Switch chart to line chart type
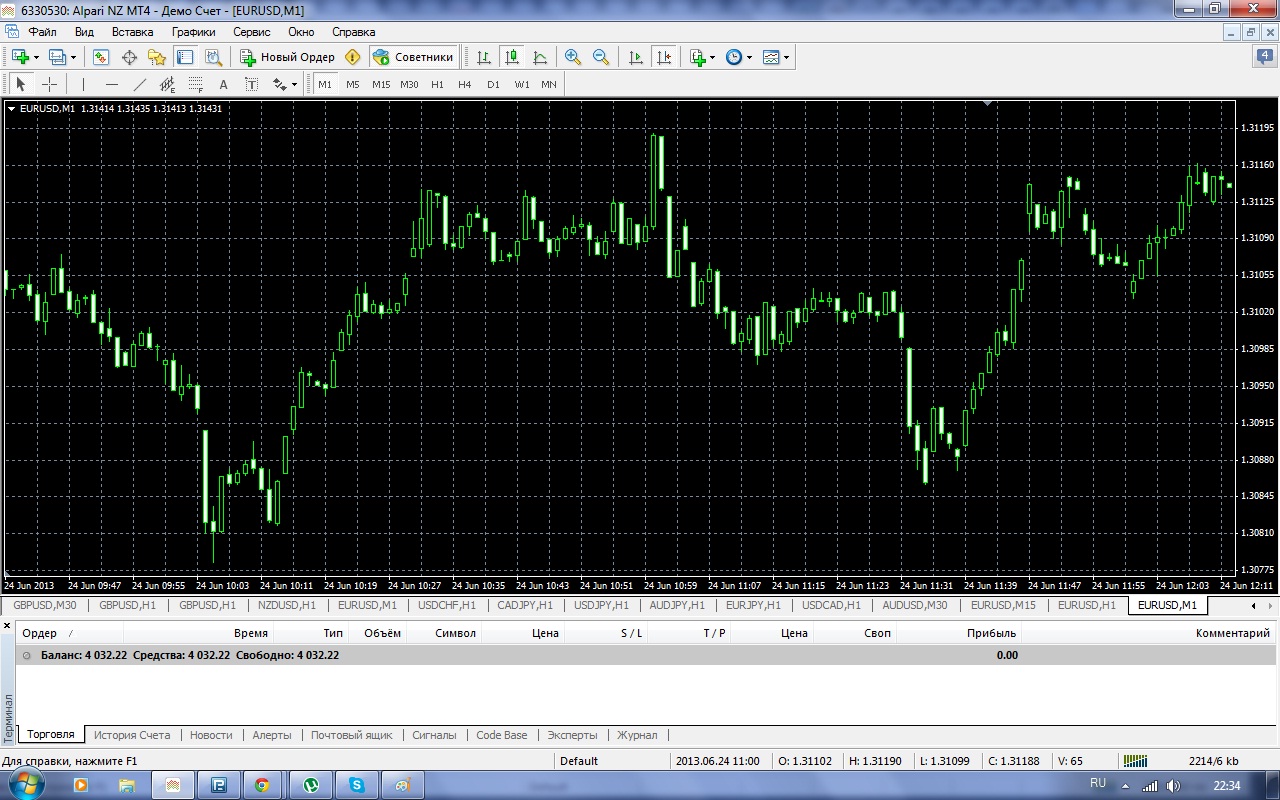 point(540,57)
